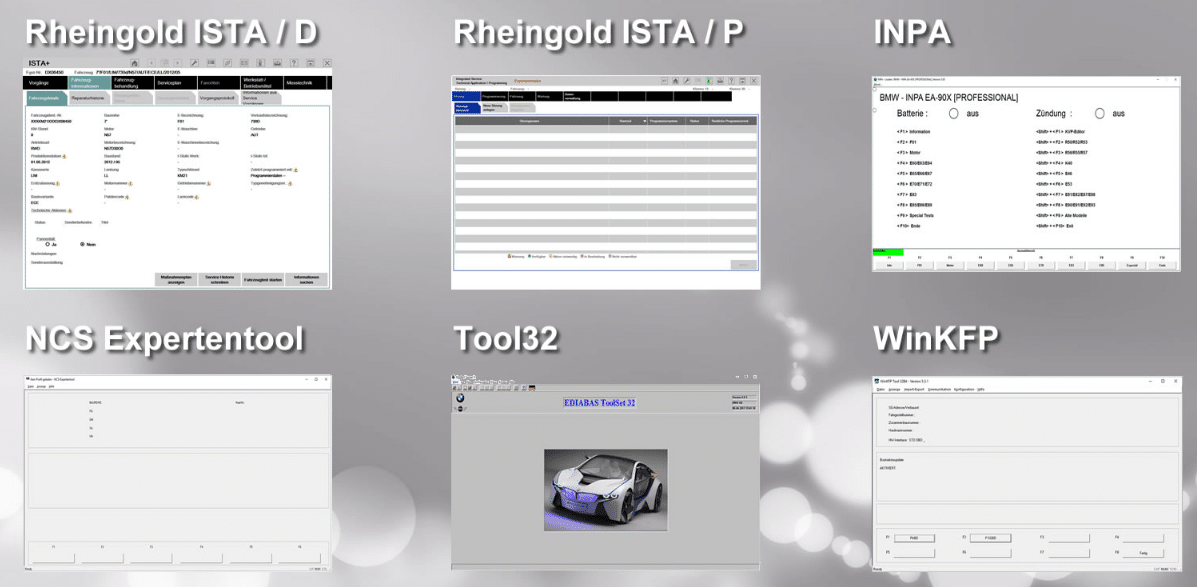Click the Zündung status indicator circle
1197x587 pixels.
pos(1100,114)
